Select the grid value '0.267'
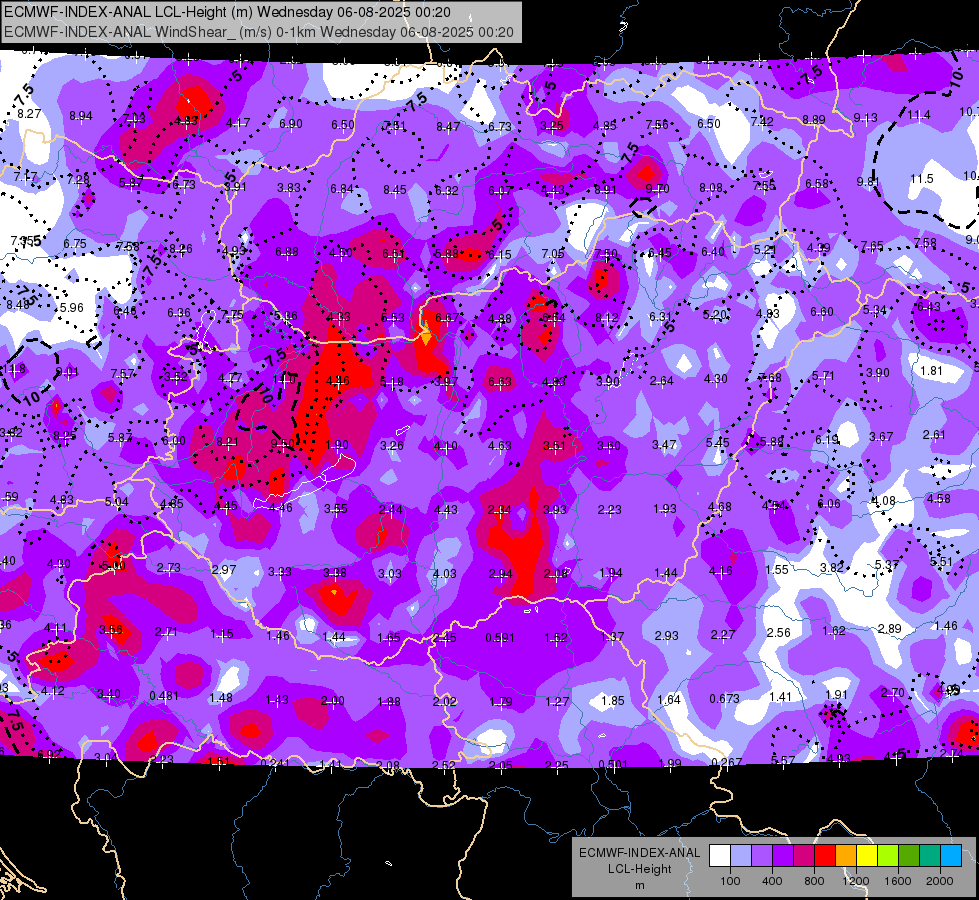Screen dimensions: 979x900 point(727,762)
